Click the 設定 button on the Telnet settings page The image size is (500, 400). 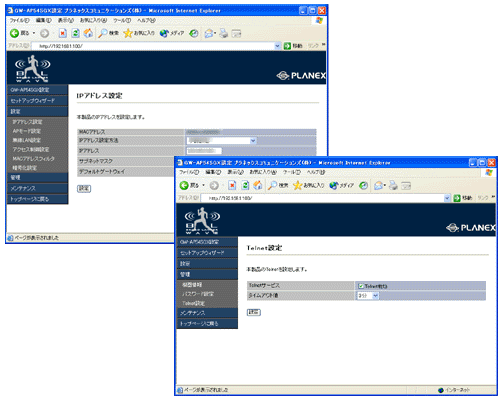point(254,312)
